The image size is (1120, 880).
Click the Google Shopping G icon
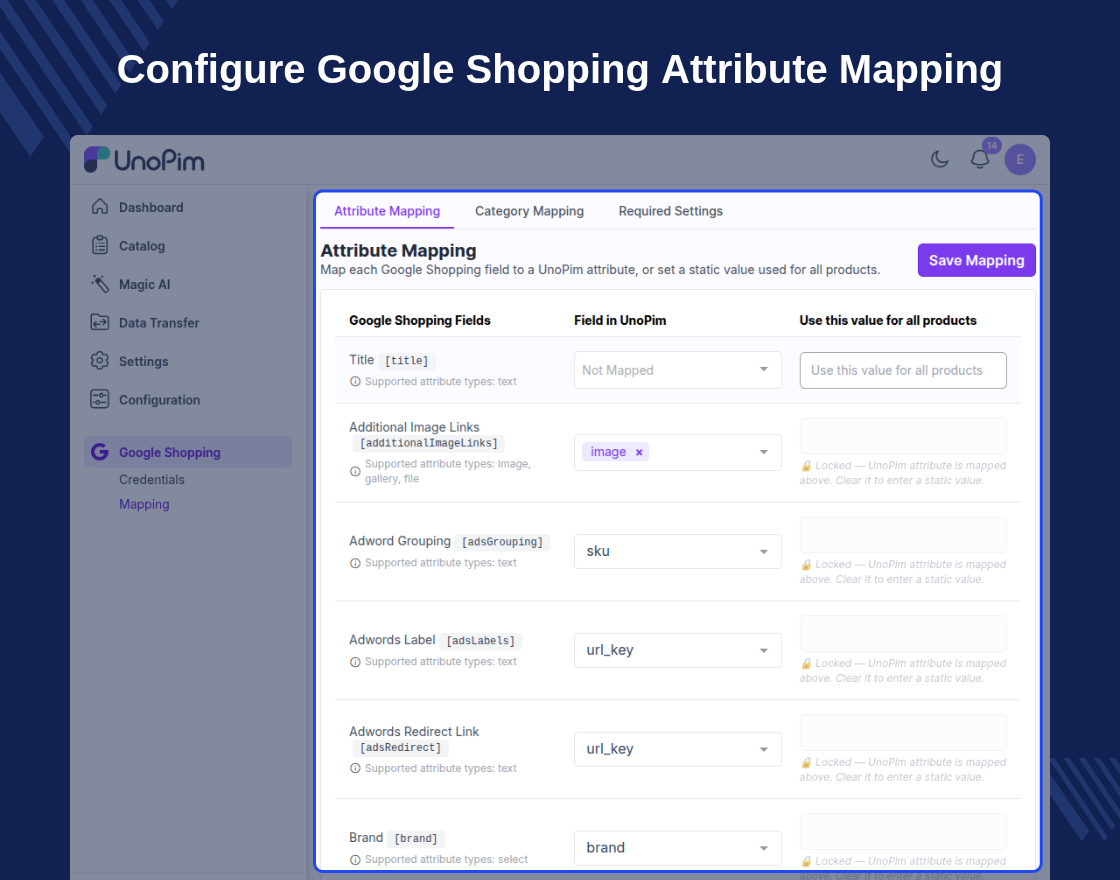click(100, 451)
